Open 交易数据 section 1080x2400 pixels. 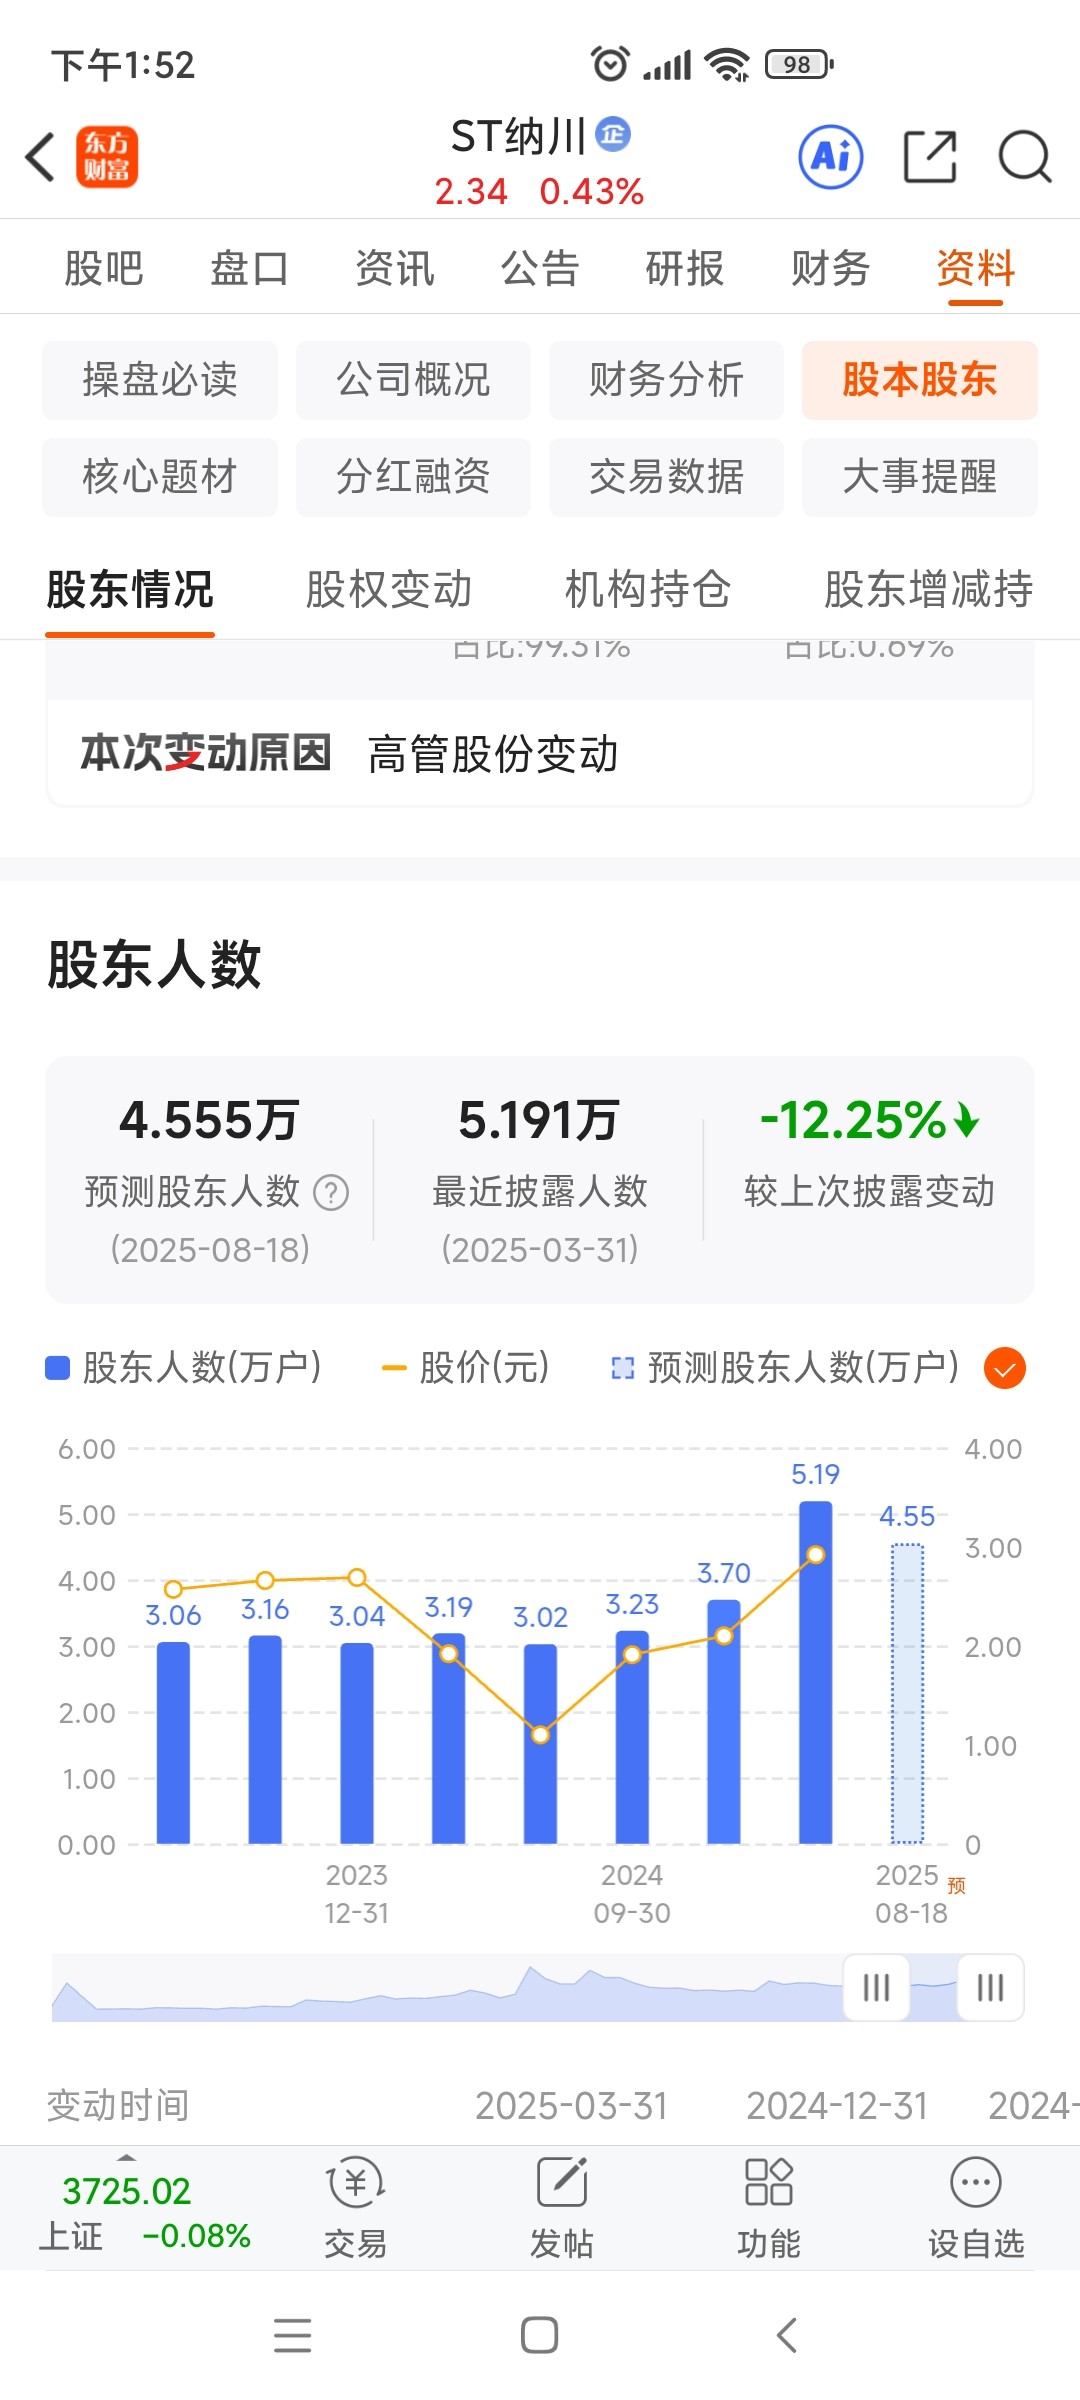pyautogui.click(x=666, y=477)
